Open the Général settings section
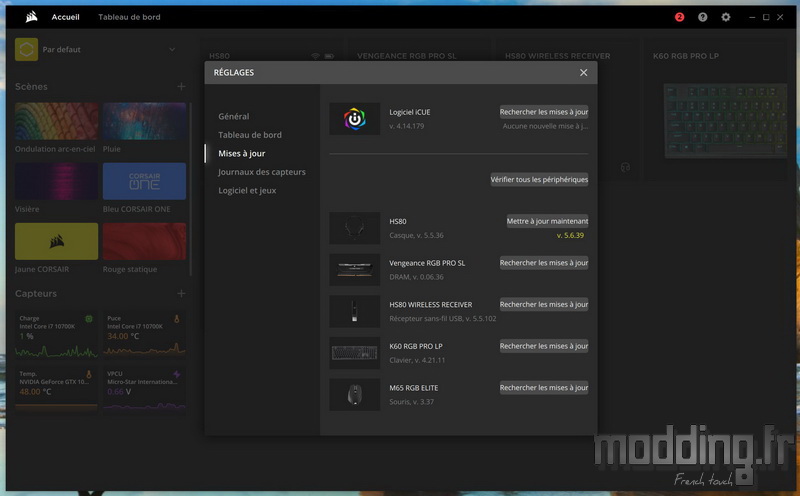Viewport: 800px width, 496px height. (x=234, y=116)
